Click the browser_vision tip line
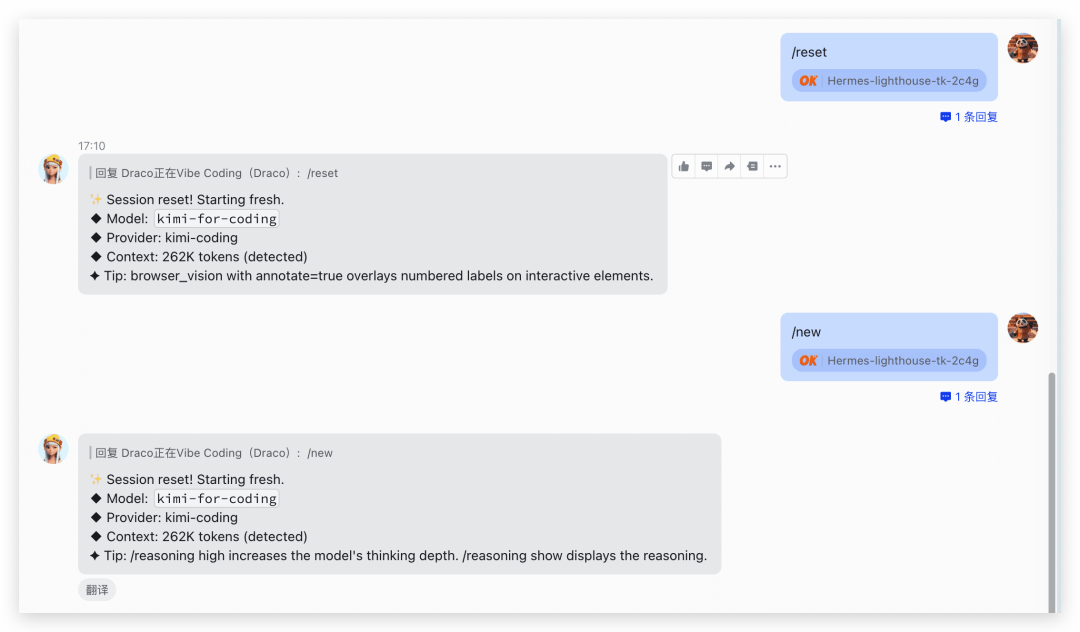The image size is (1080, 632). pos(372,275)
